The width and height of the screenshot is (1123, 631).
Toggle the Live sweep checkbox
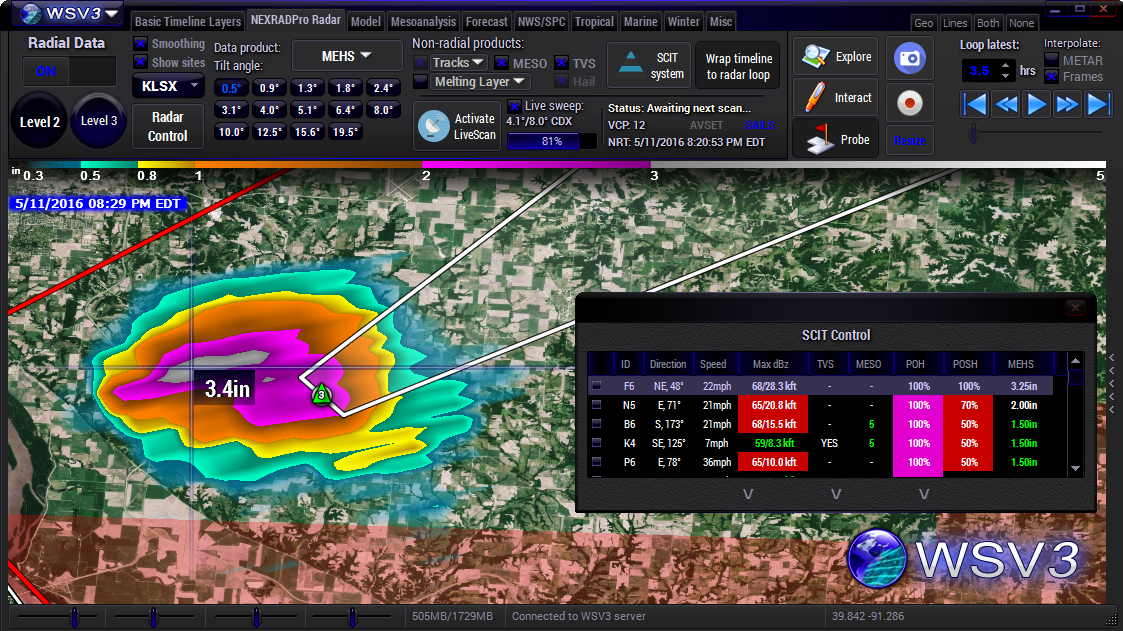click(514, 106)
